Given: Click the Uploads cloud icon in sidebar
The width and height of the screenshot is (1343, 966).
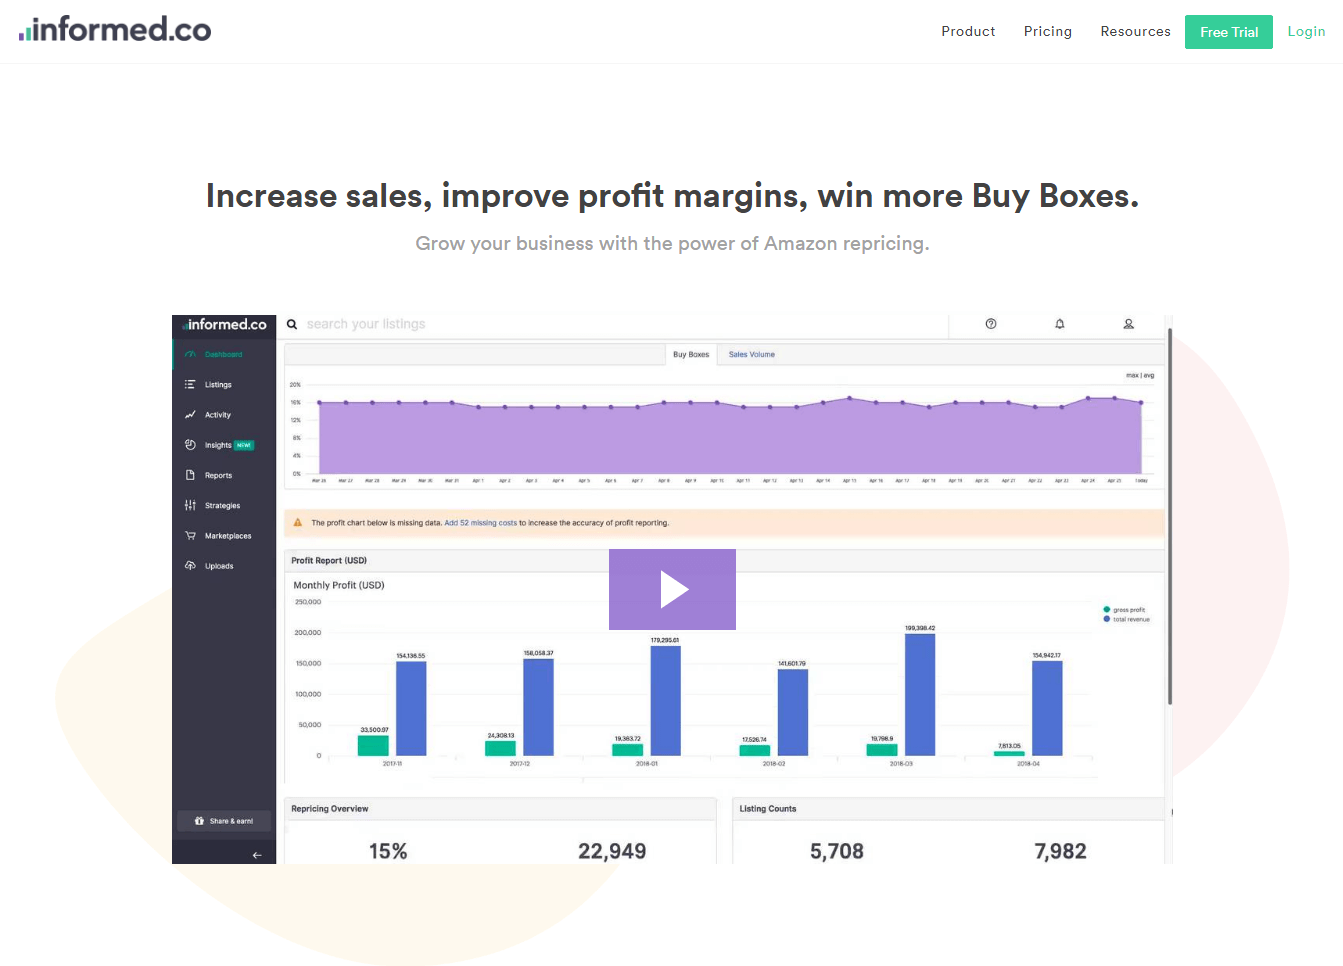Looking at the screenshot, I should [190, 566].
